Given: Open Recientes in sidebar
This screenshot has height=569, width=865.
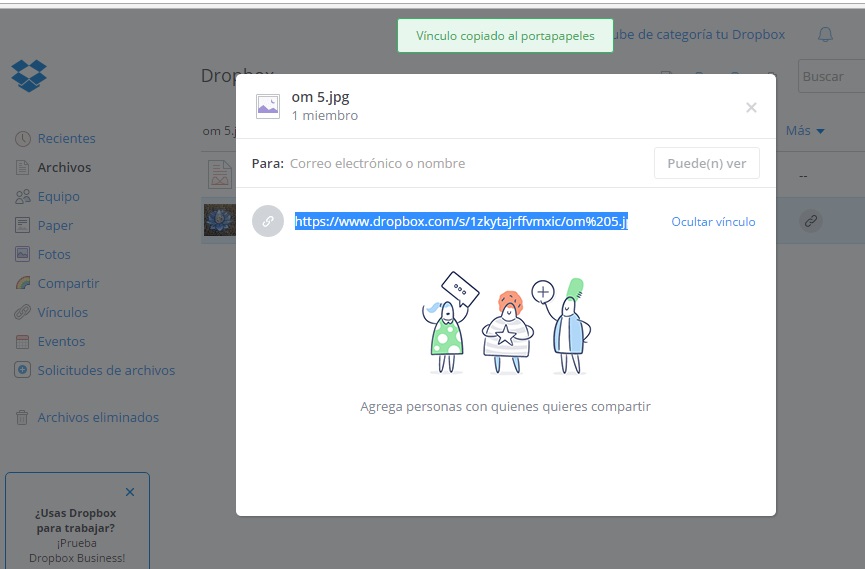Looking at the screenshot, I should click(x=66, y=139).
